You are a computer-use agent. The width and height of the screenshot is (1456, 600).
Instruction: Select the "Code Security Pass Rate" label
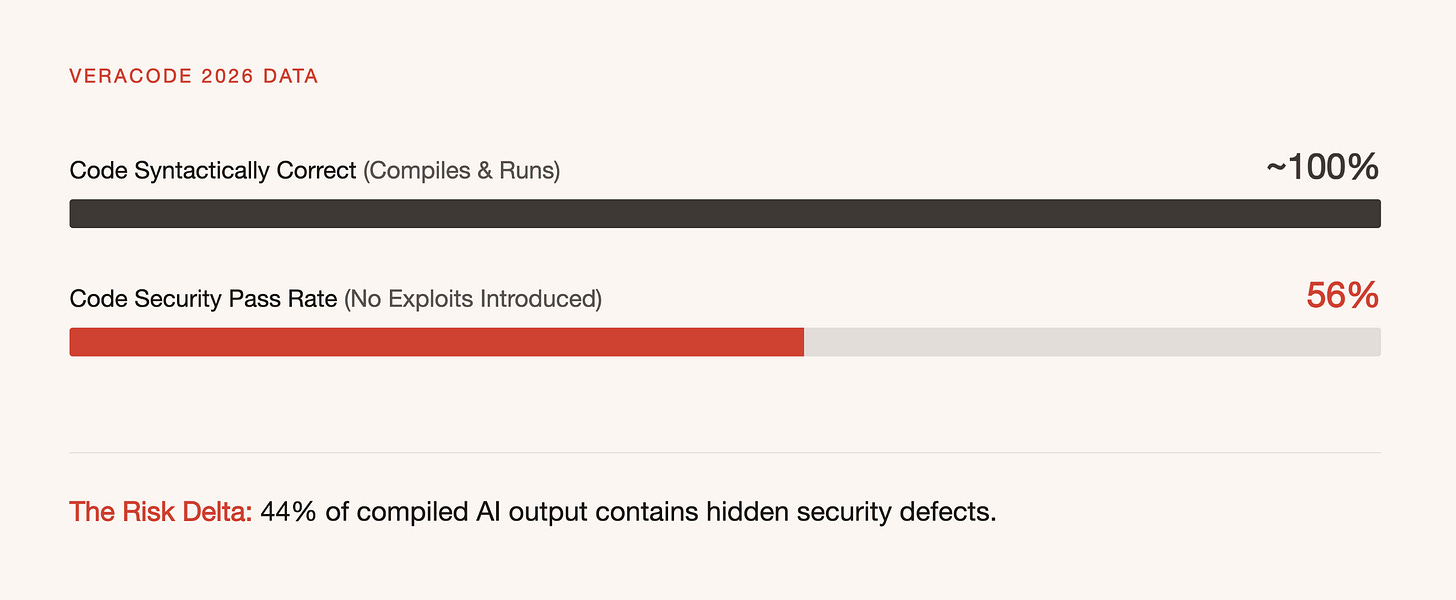[x=204, y=299]
